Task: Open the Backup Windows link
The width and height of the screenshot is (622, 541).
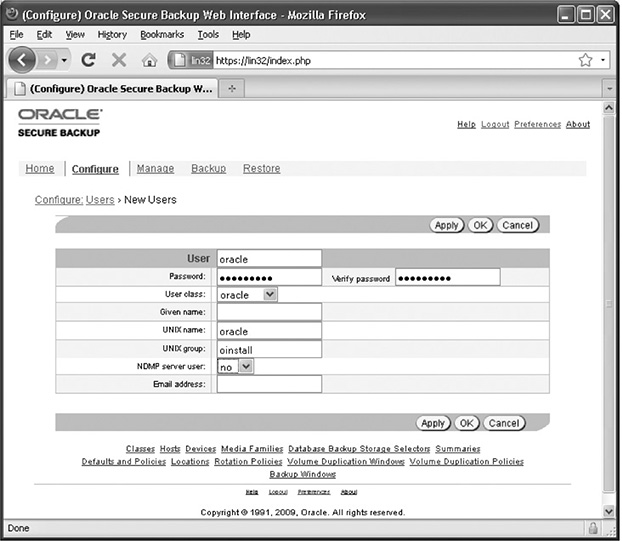Action: (303, 474)
